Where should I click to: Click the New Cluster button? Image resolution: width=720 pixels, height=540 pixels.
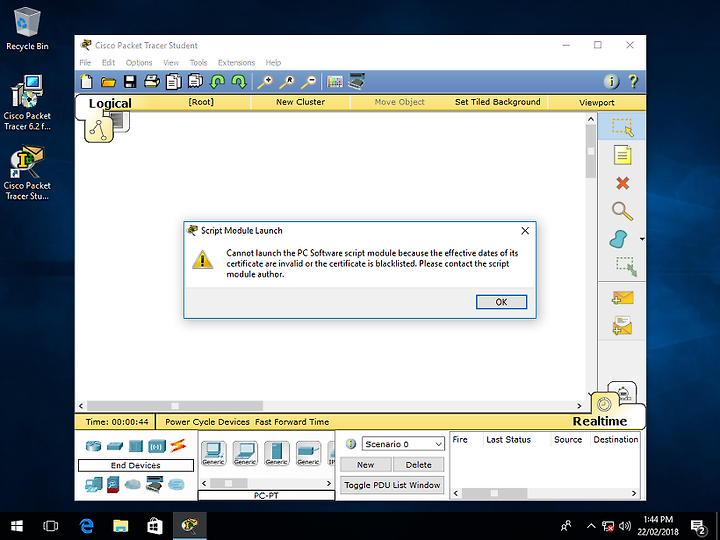300,102
